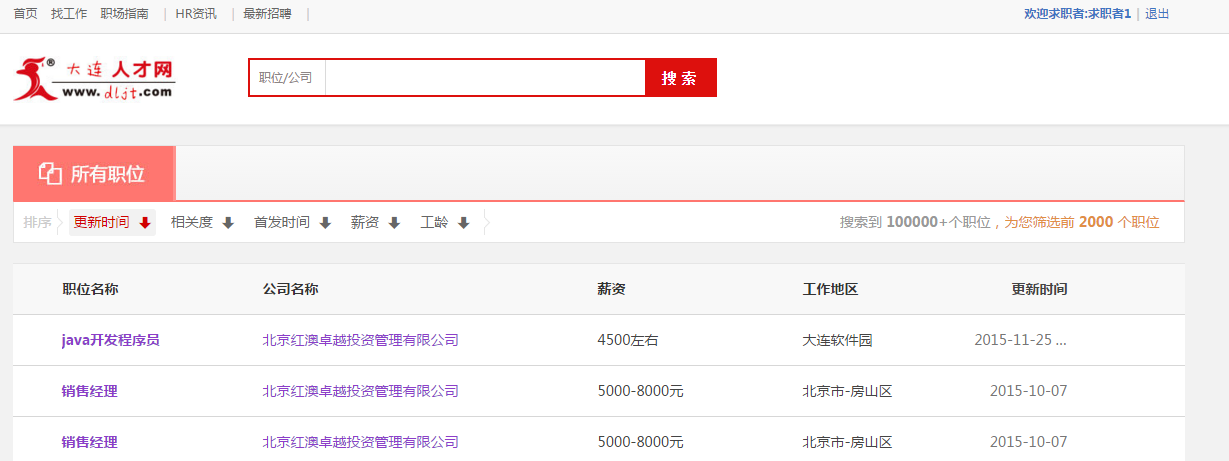Image resolution: width=1229 pixels, height=461 pixels.
Task: Click sort arrow beside 相关度
Action: click(228, 223)
